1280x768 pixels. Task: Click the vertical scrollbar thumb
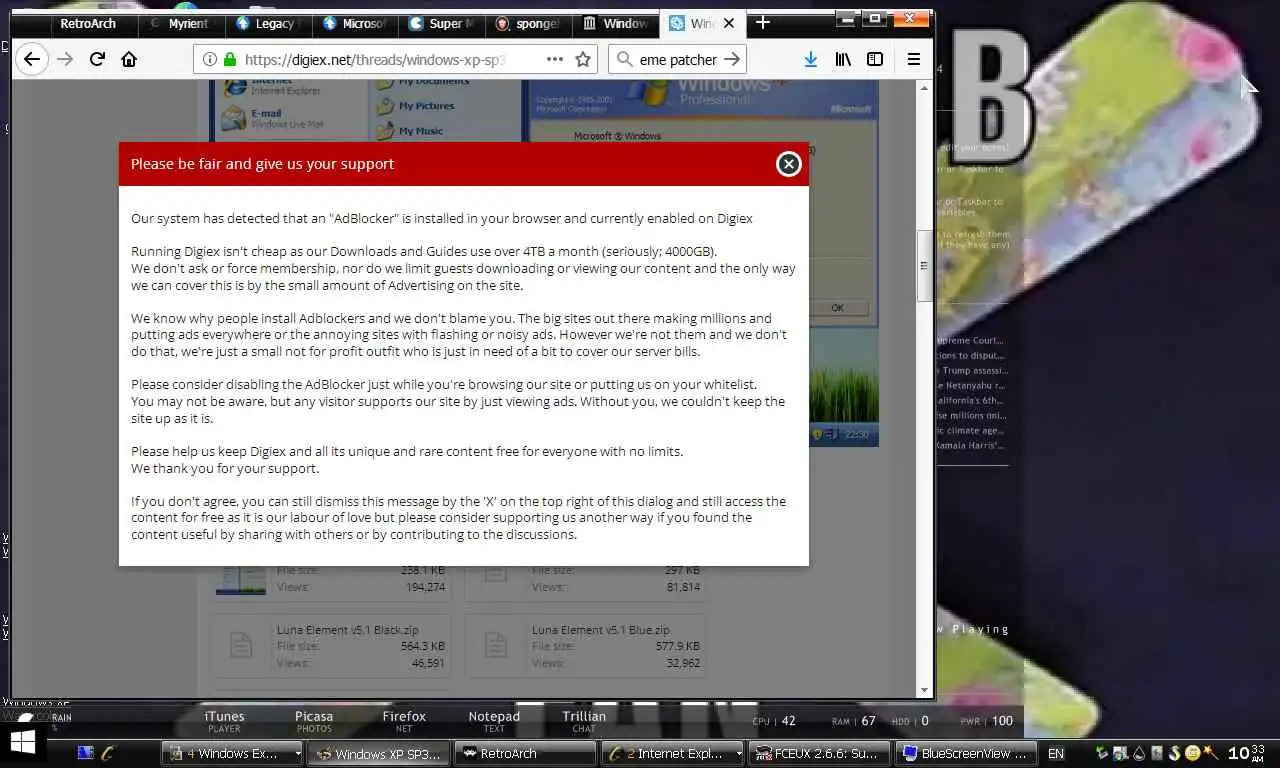click(925, 266)
